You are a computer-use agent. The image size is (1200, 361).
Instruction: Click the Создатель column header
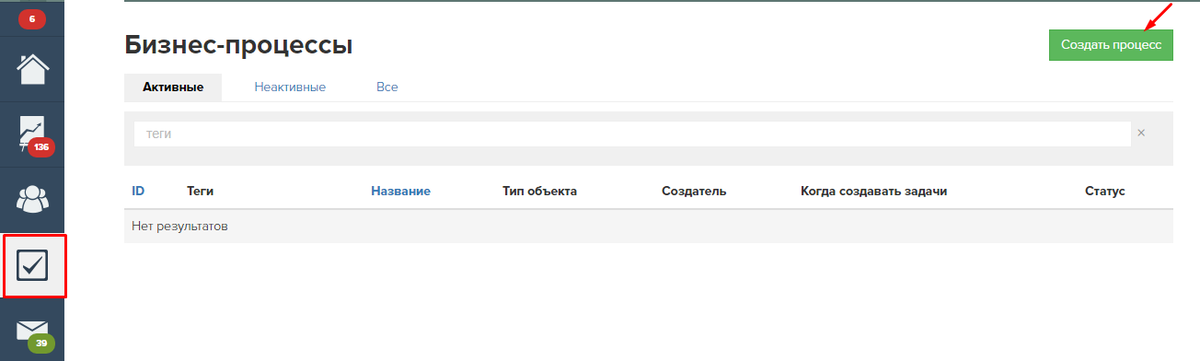coord(694,191)
